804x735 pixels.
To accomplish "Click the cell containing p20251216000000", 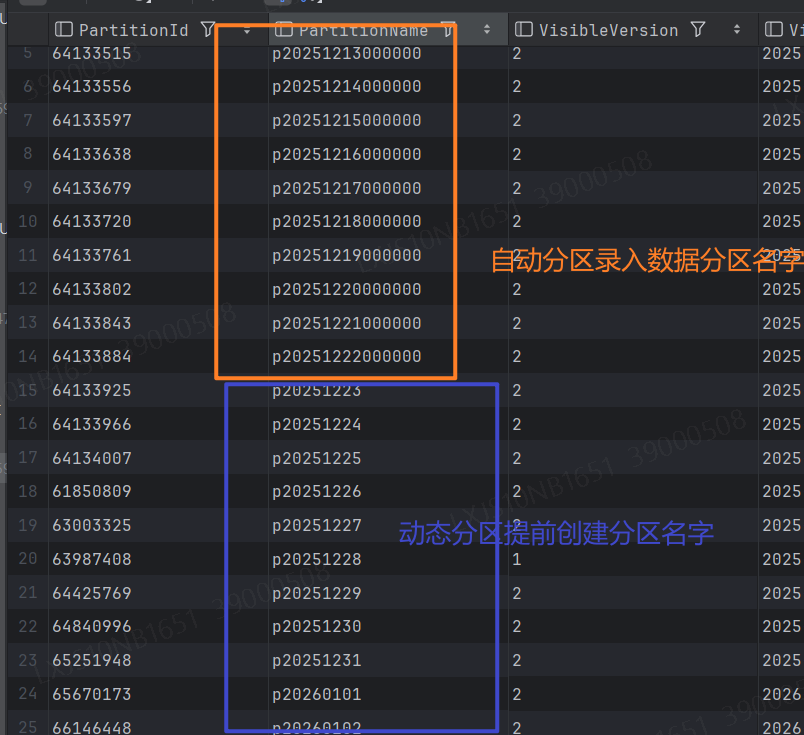I will click(346, 154).
